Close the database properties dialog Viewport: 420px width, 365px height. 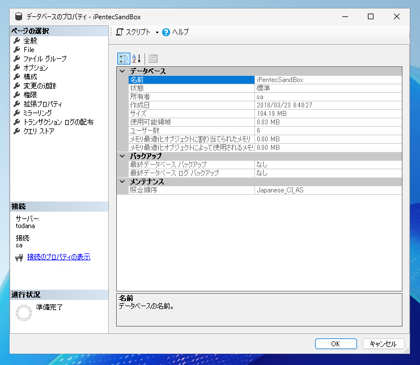[396, 16]
